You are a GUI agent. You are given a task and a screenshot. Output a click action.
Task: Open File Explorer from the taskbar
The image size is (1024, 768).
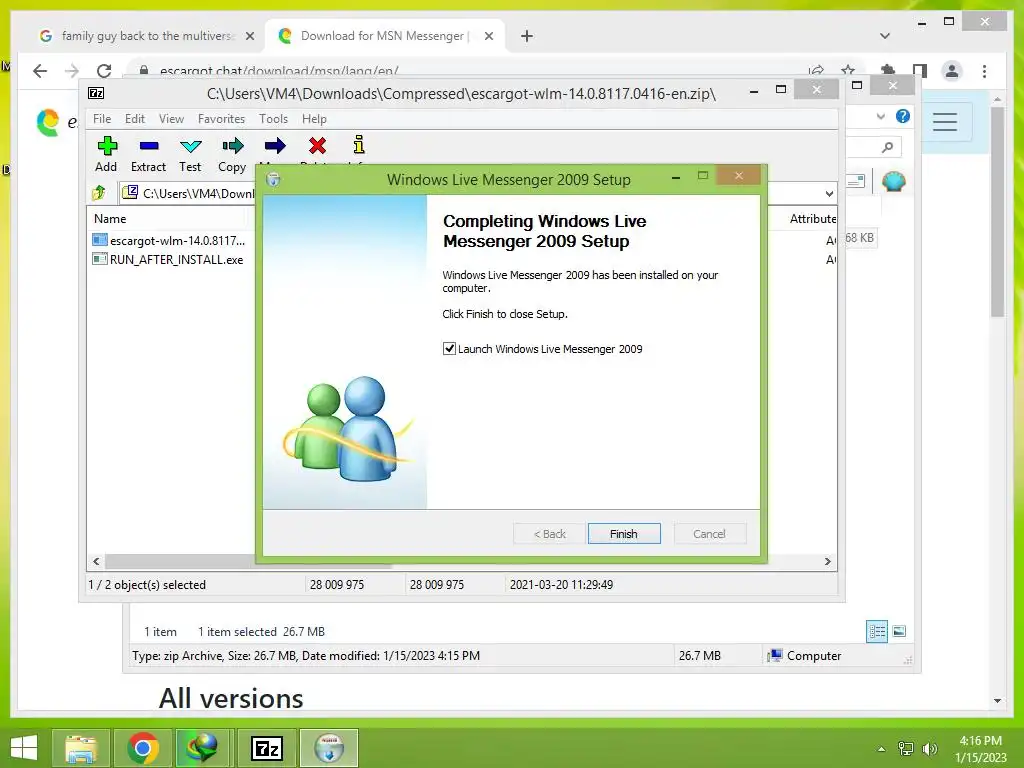coord(80,748)
